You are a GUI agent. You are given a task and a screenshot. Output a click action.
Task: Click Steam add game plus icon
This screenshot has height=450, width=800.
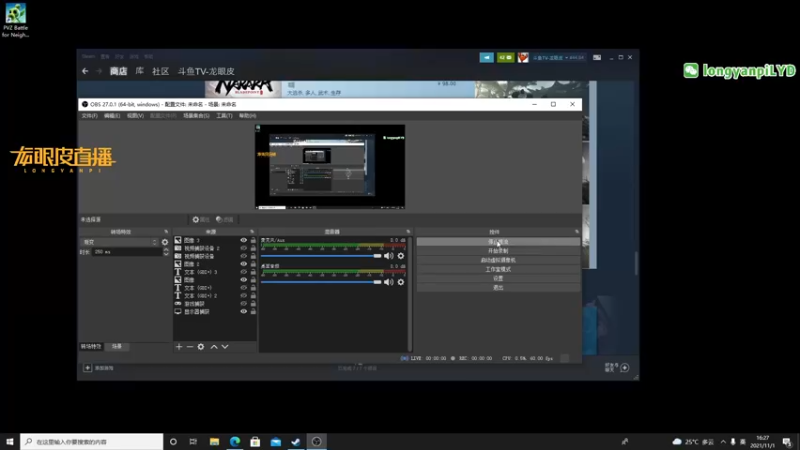87,368
